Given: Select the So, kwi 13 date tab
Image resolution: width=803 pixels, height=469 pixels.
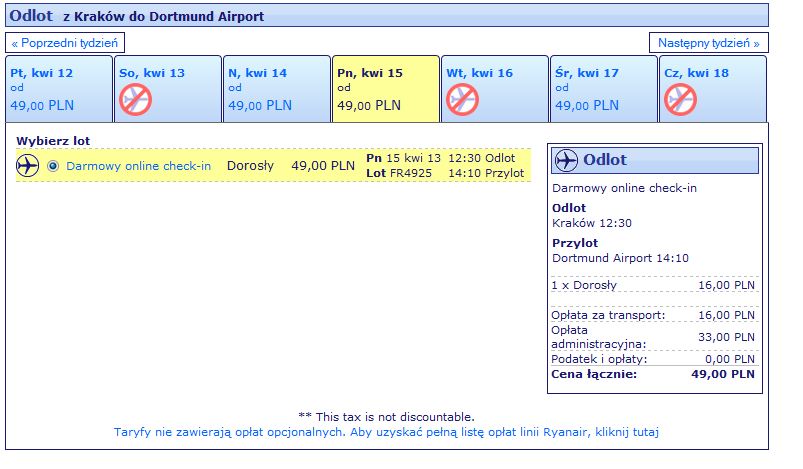Looking at the screenshot, I should click(168, 89).
